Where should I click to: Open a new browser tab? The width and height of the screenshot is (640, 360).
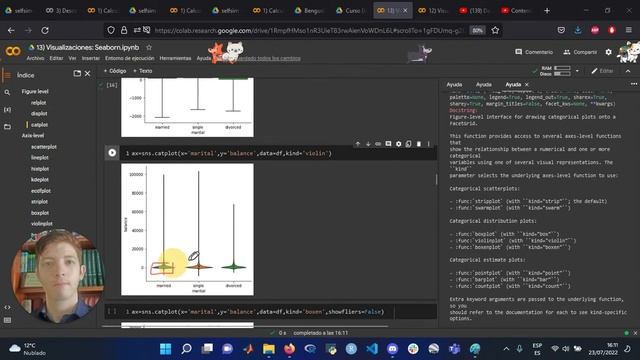[547, 11]
